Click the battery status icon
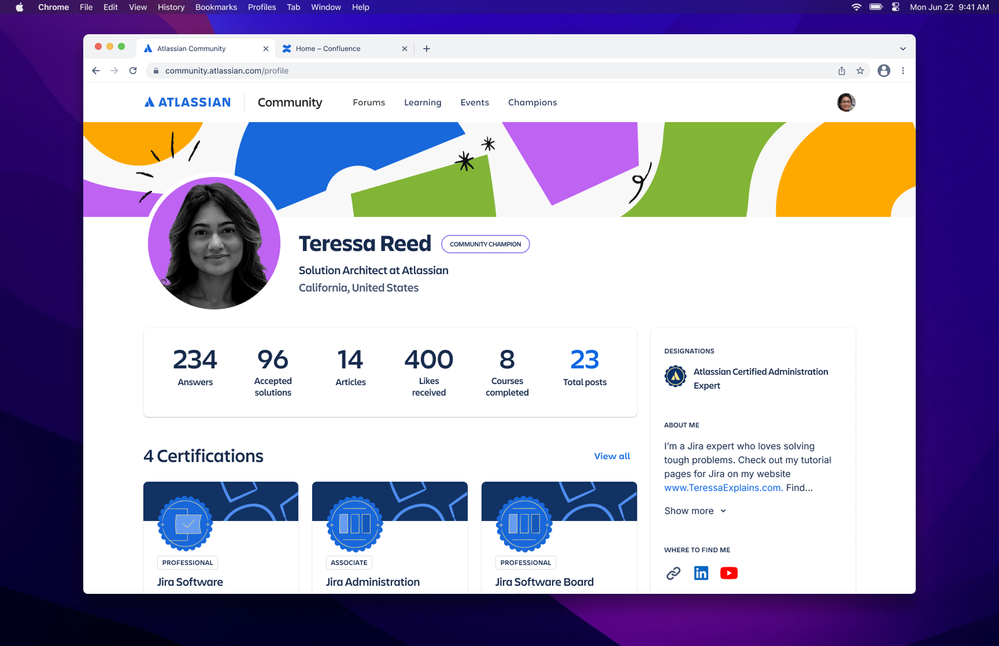The image size is (999, 646). tap(876, 7)
